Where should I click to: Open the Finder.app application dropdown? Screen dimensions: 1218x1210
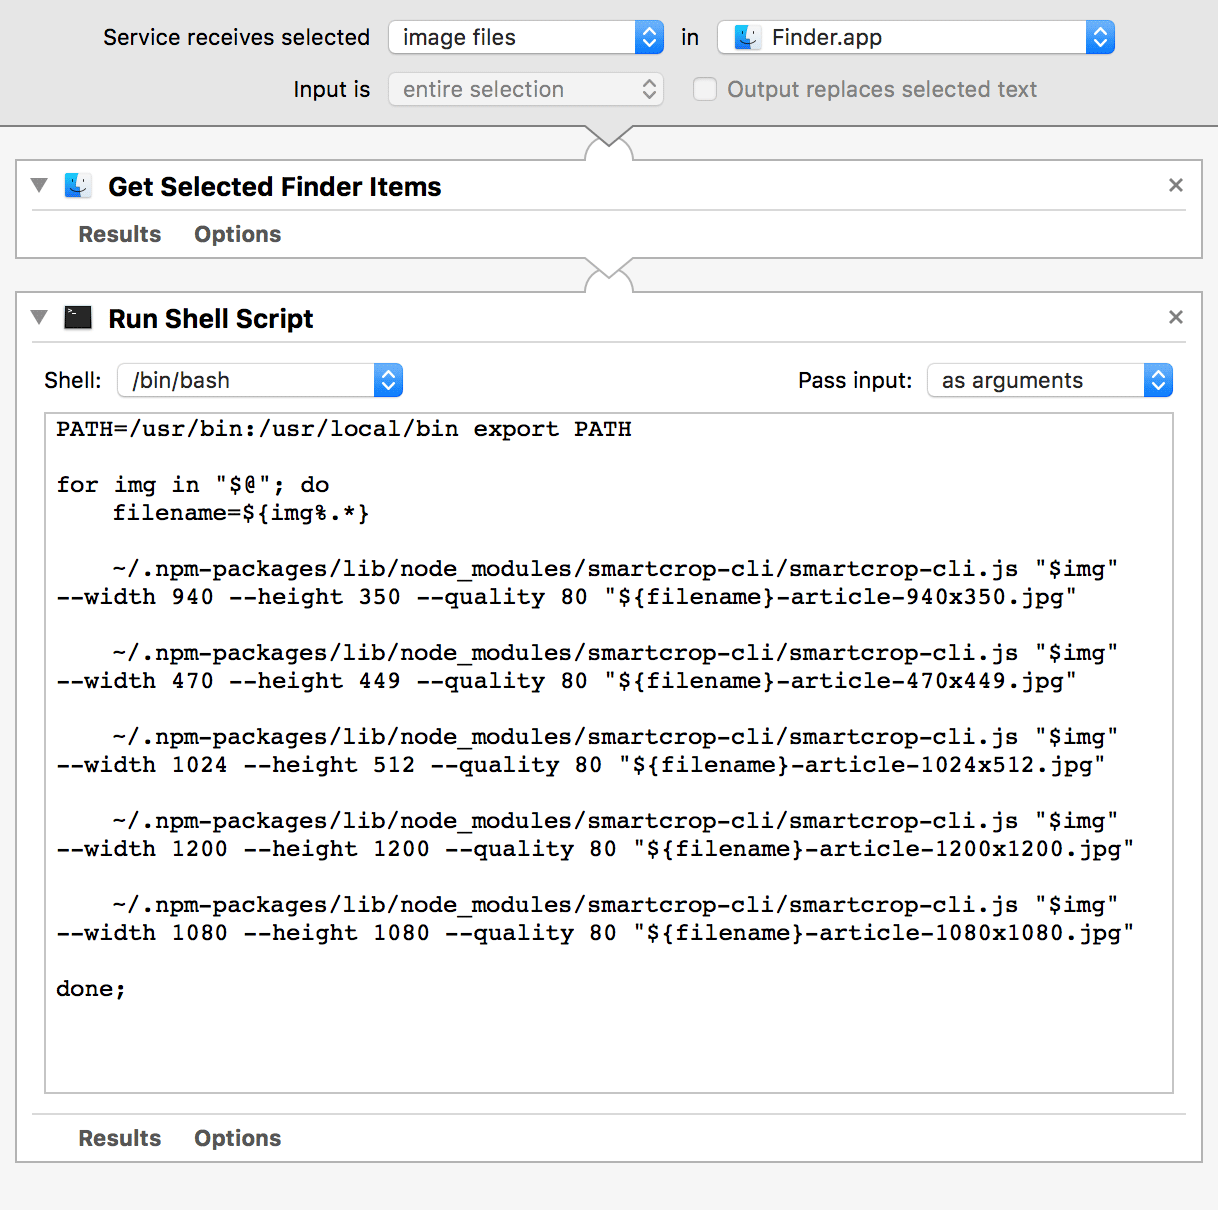click(x=916, y=38)
